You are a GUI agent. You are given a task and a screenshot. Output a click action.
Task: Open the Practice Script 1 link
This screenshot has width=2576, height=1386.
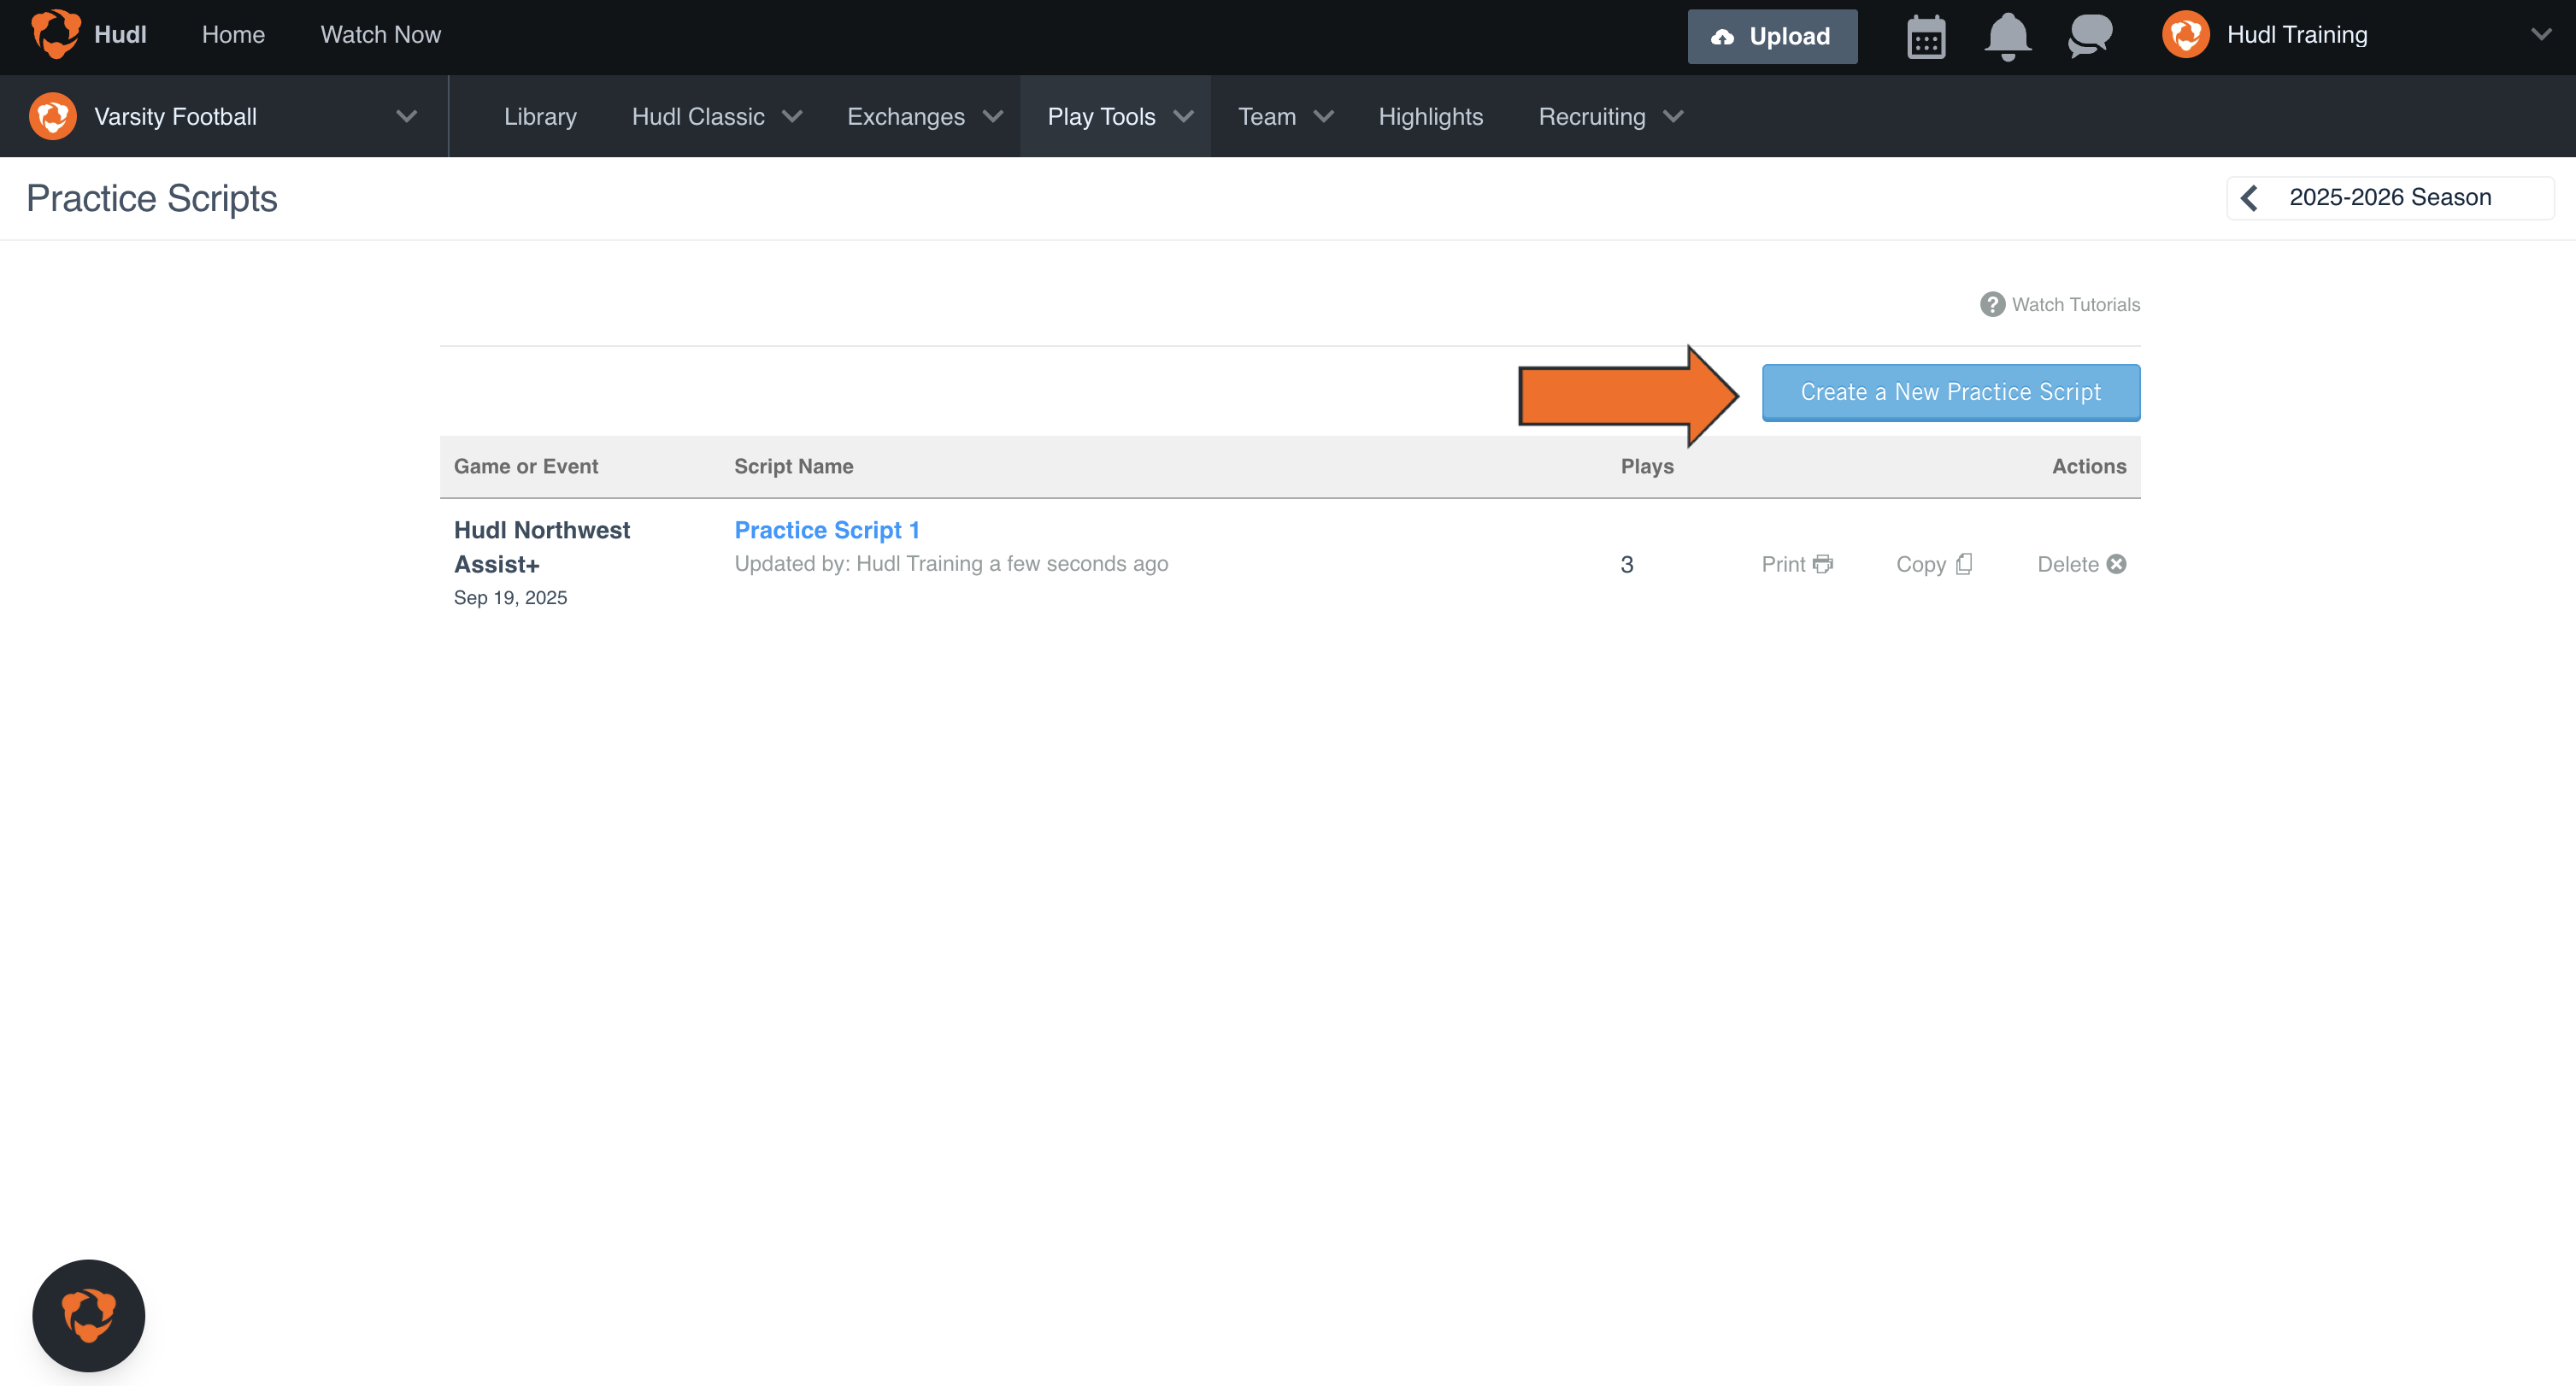(827, 530)
